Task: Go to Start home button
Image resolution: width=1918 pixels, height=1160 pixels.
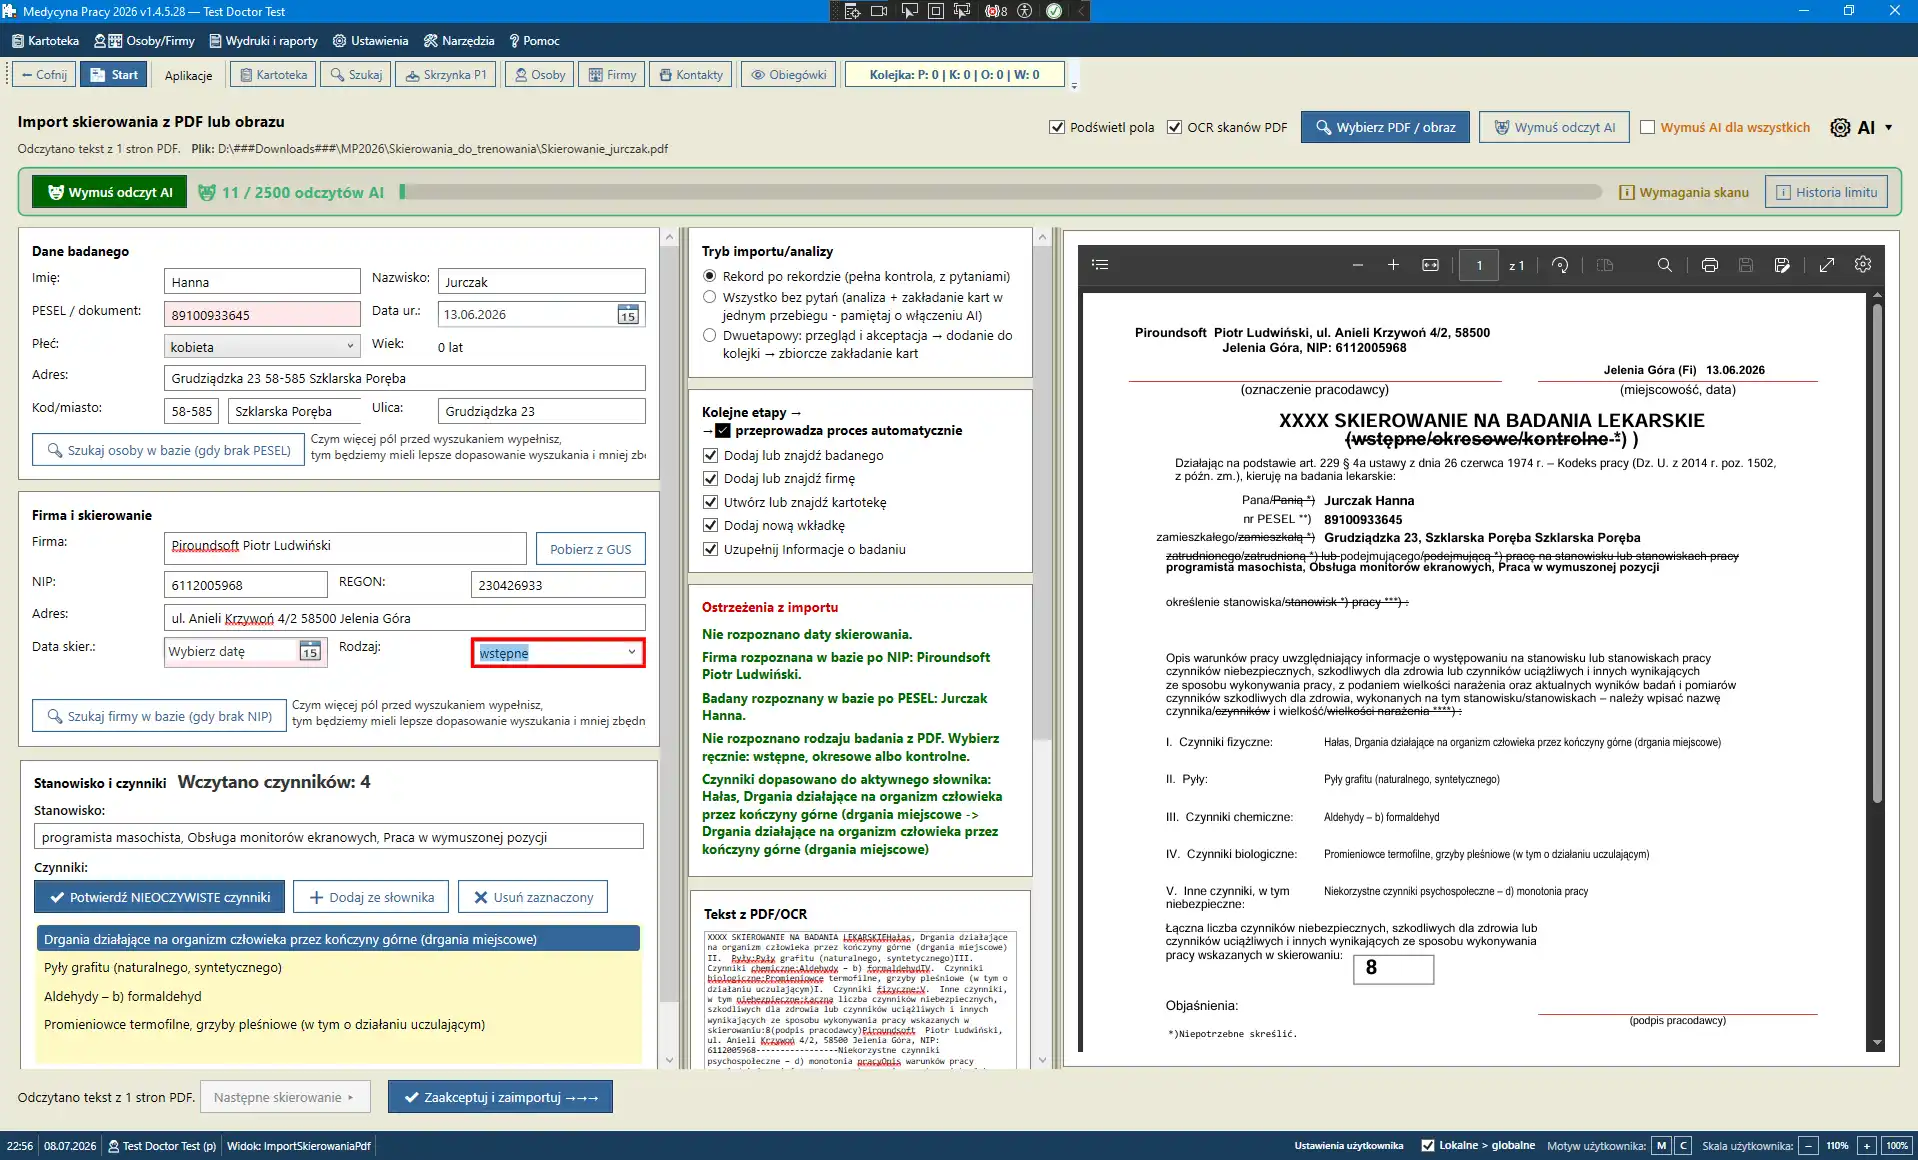Action: click(x=114, y=75)
